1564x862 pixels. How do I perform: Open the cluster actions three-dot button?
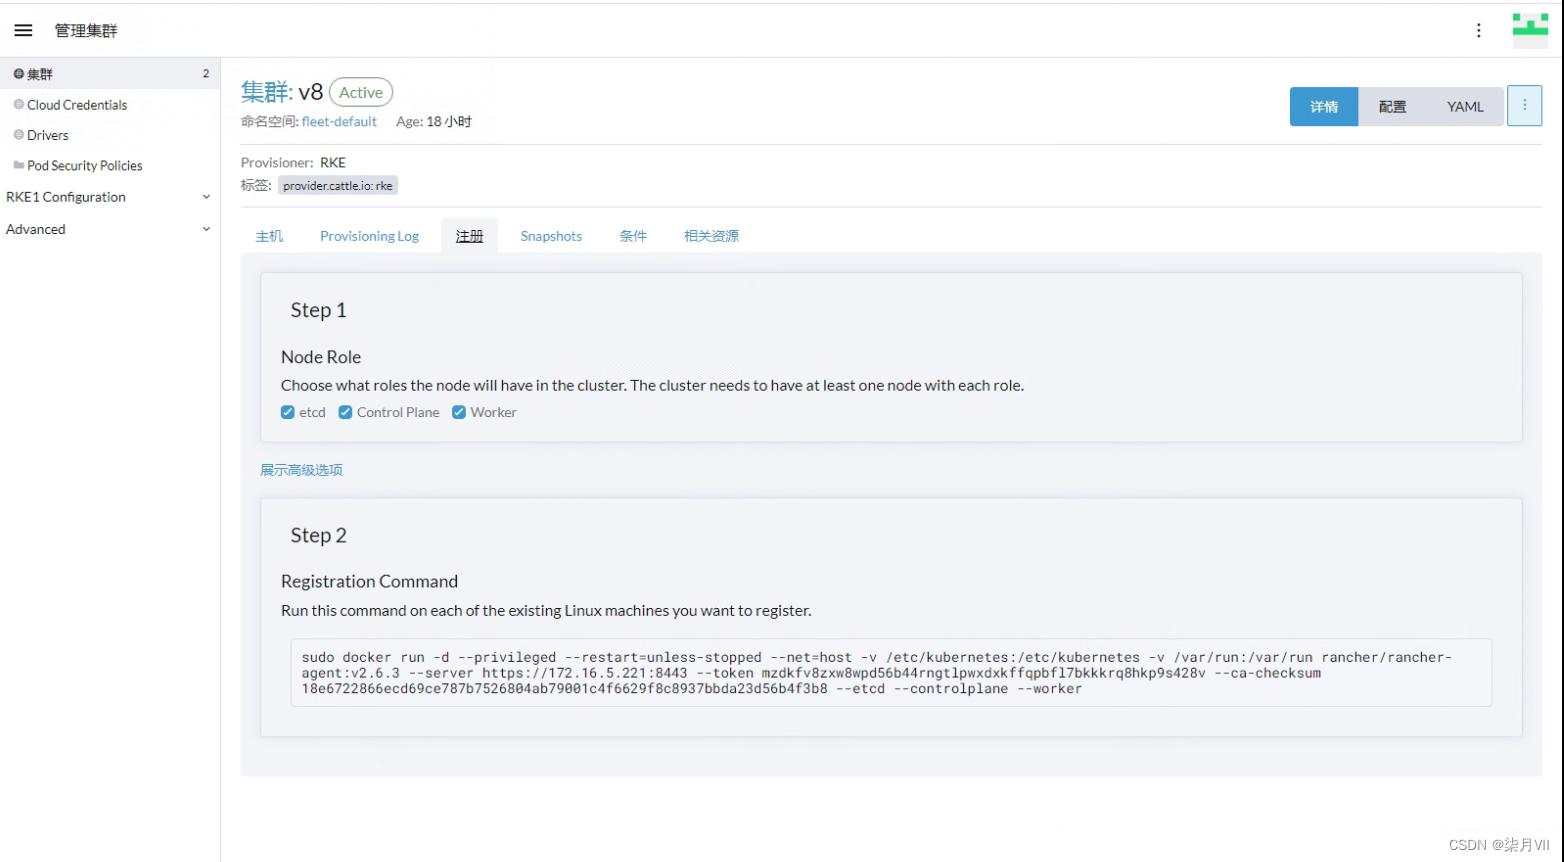pyautogui.click(x=1524, y=105)
